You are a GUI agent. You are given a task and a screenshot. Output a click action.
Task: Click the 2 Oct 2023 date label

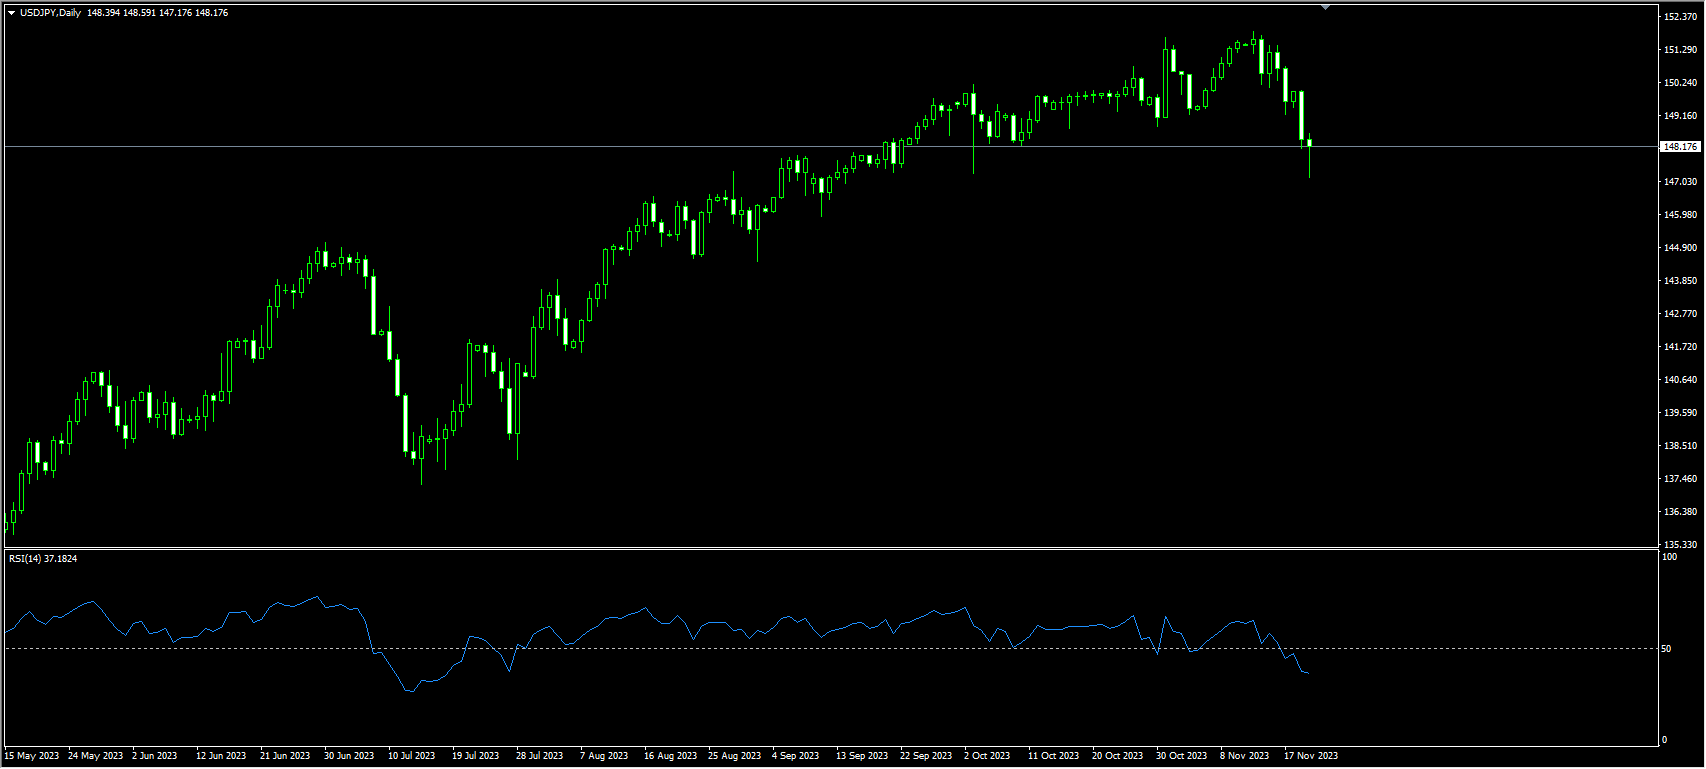tap(987, 756)
